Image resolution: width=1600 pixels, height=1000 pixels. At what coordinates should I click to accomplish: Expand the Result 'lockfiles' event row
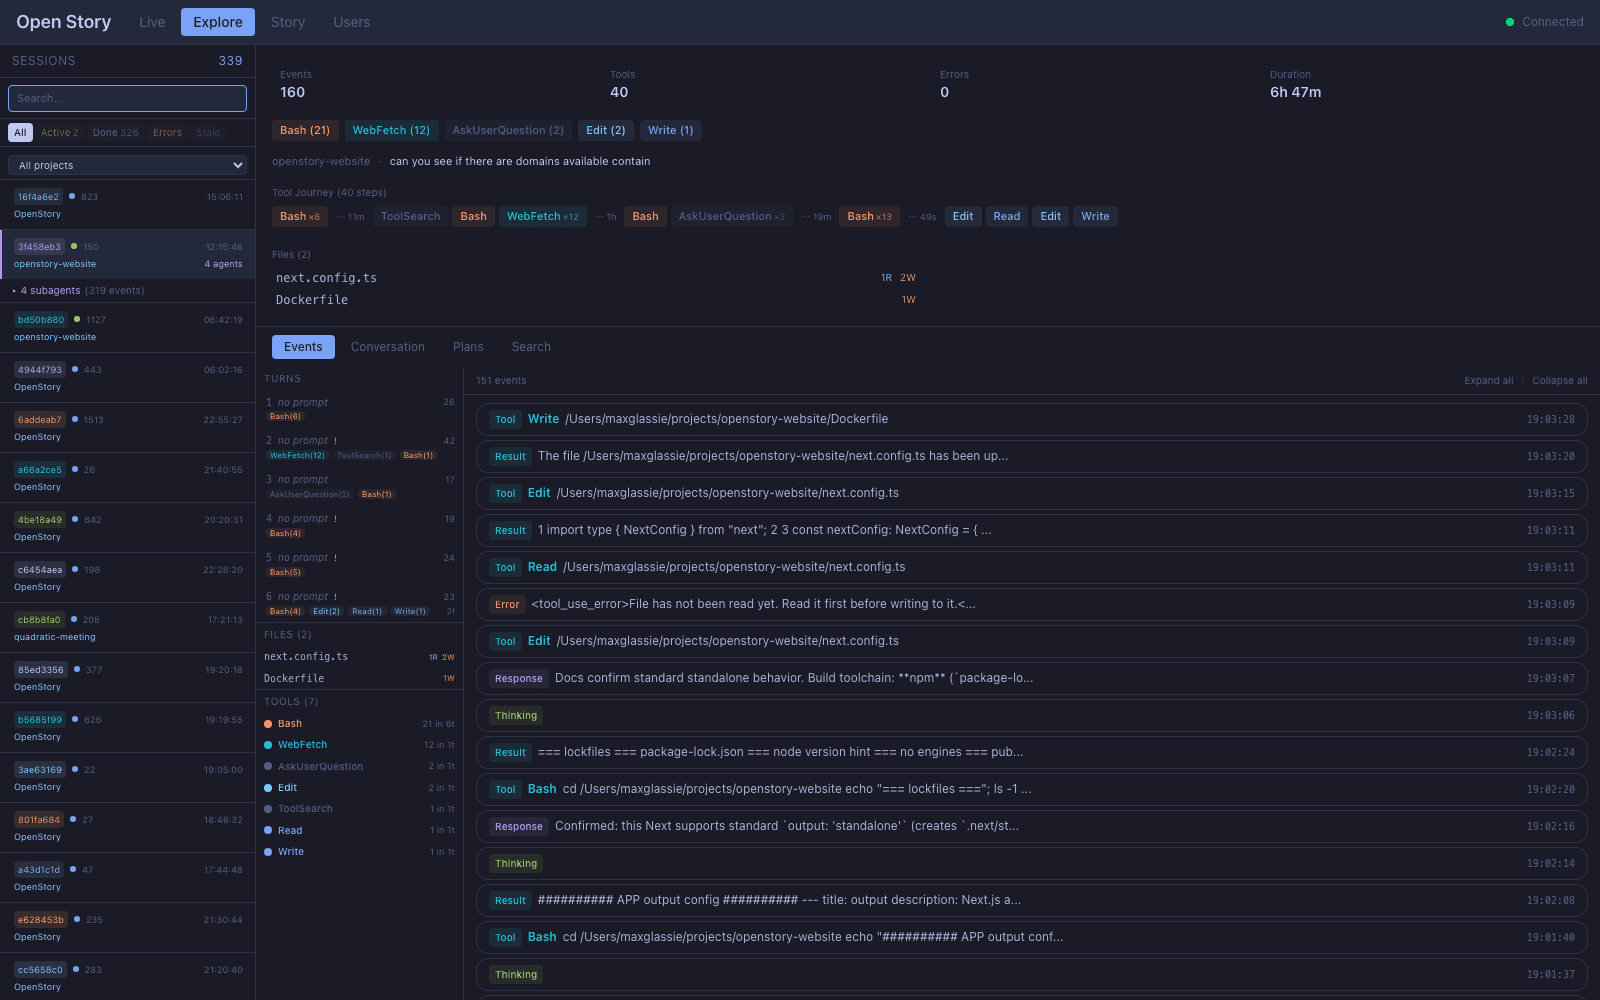click(x=1031, y=752)
